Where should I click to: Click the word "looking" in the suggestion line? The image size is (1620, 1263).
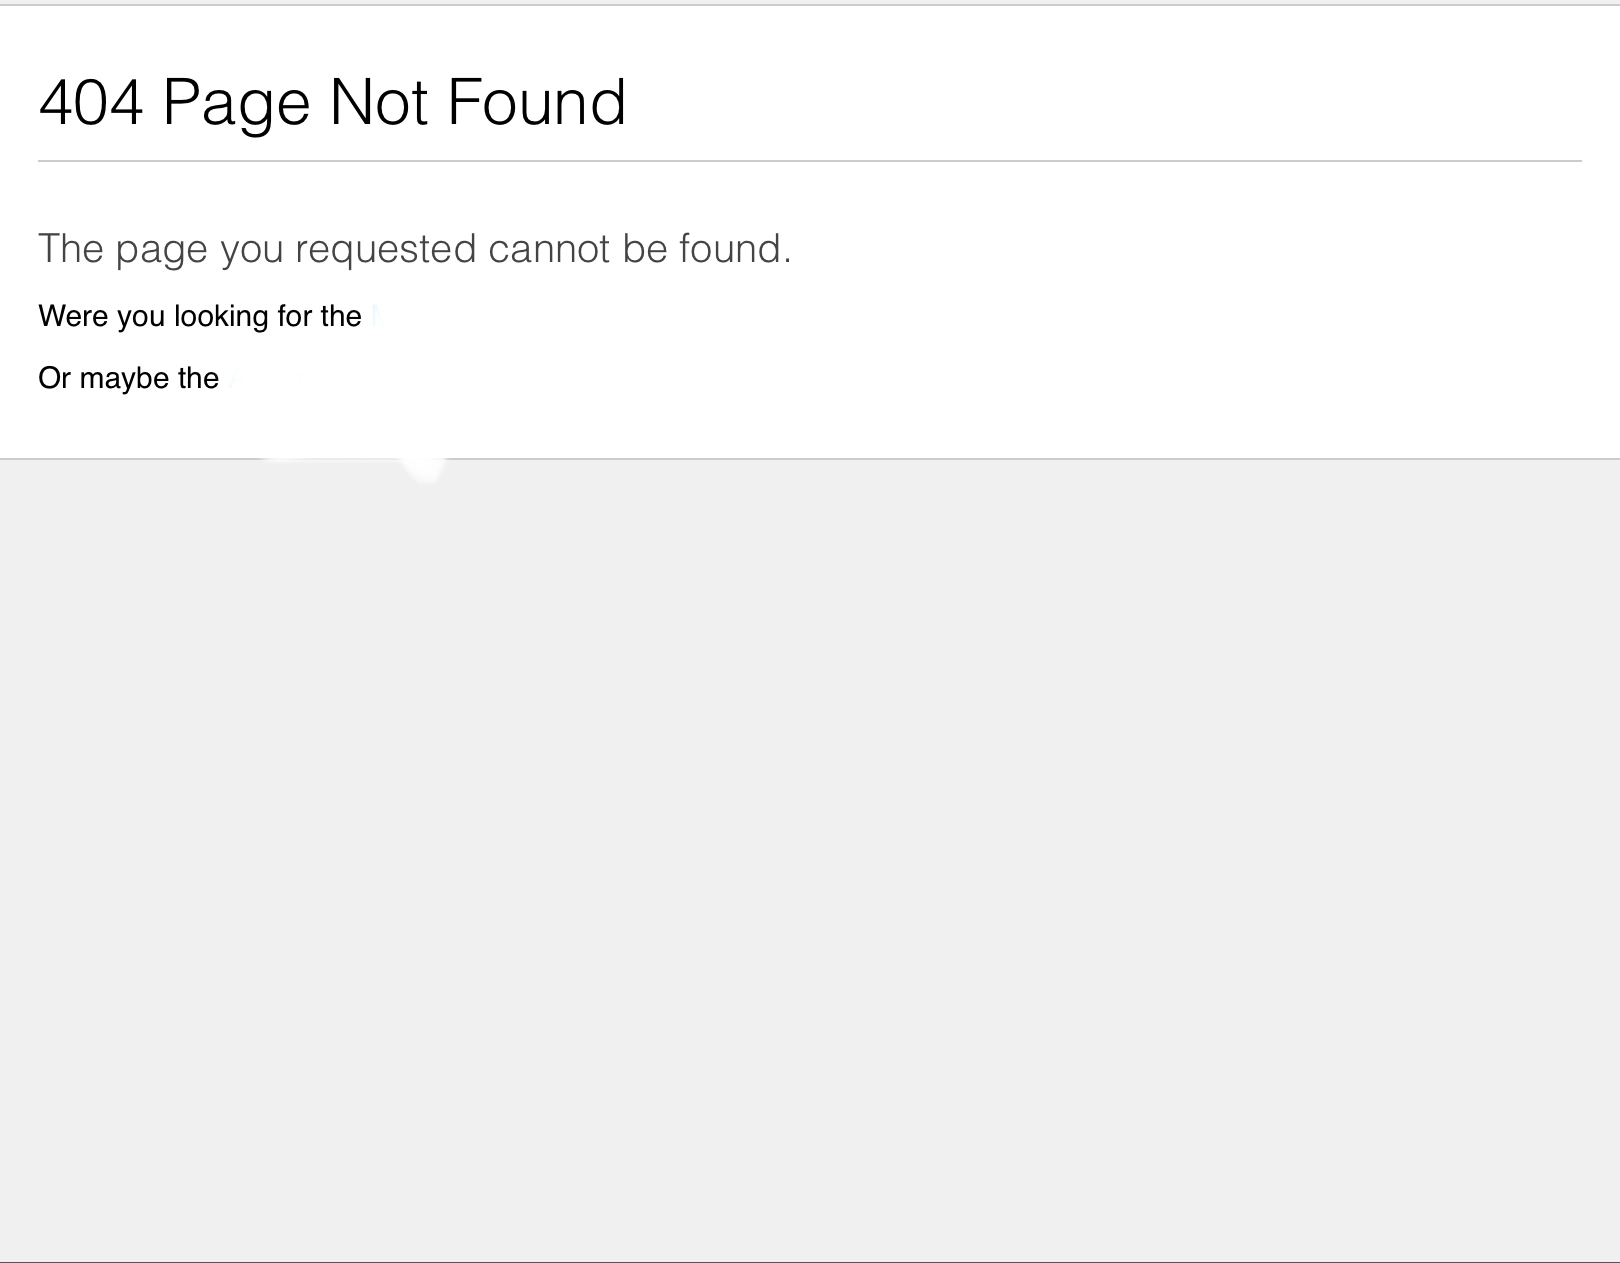point(221,316)
